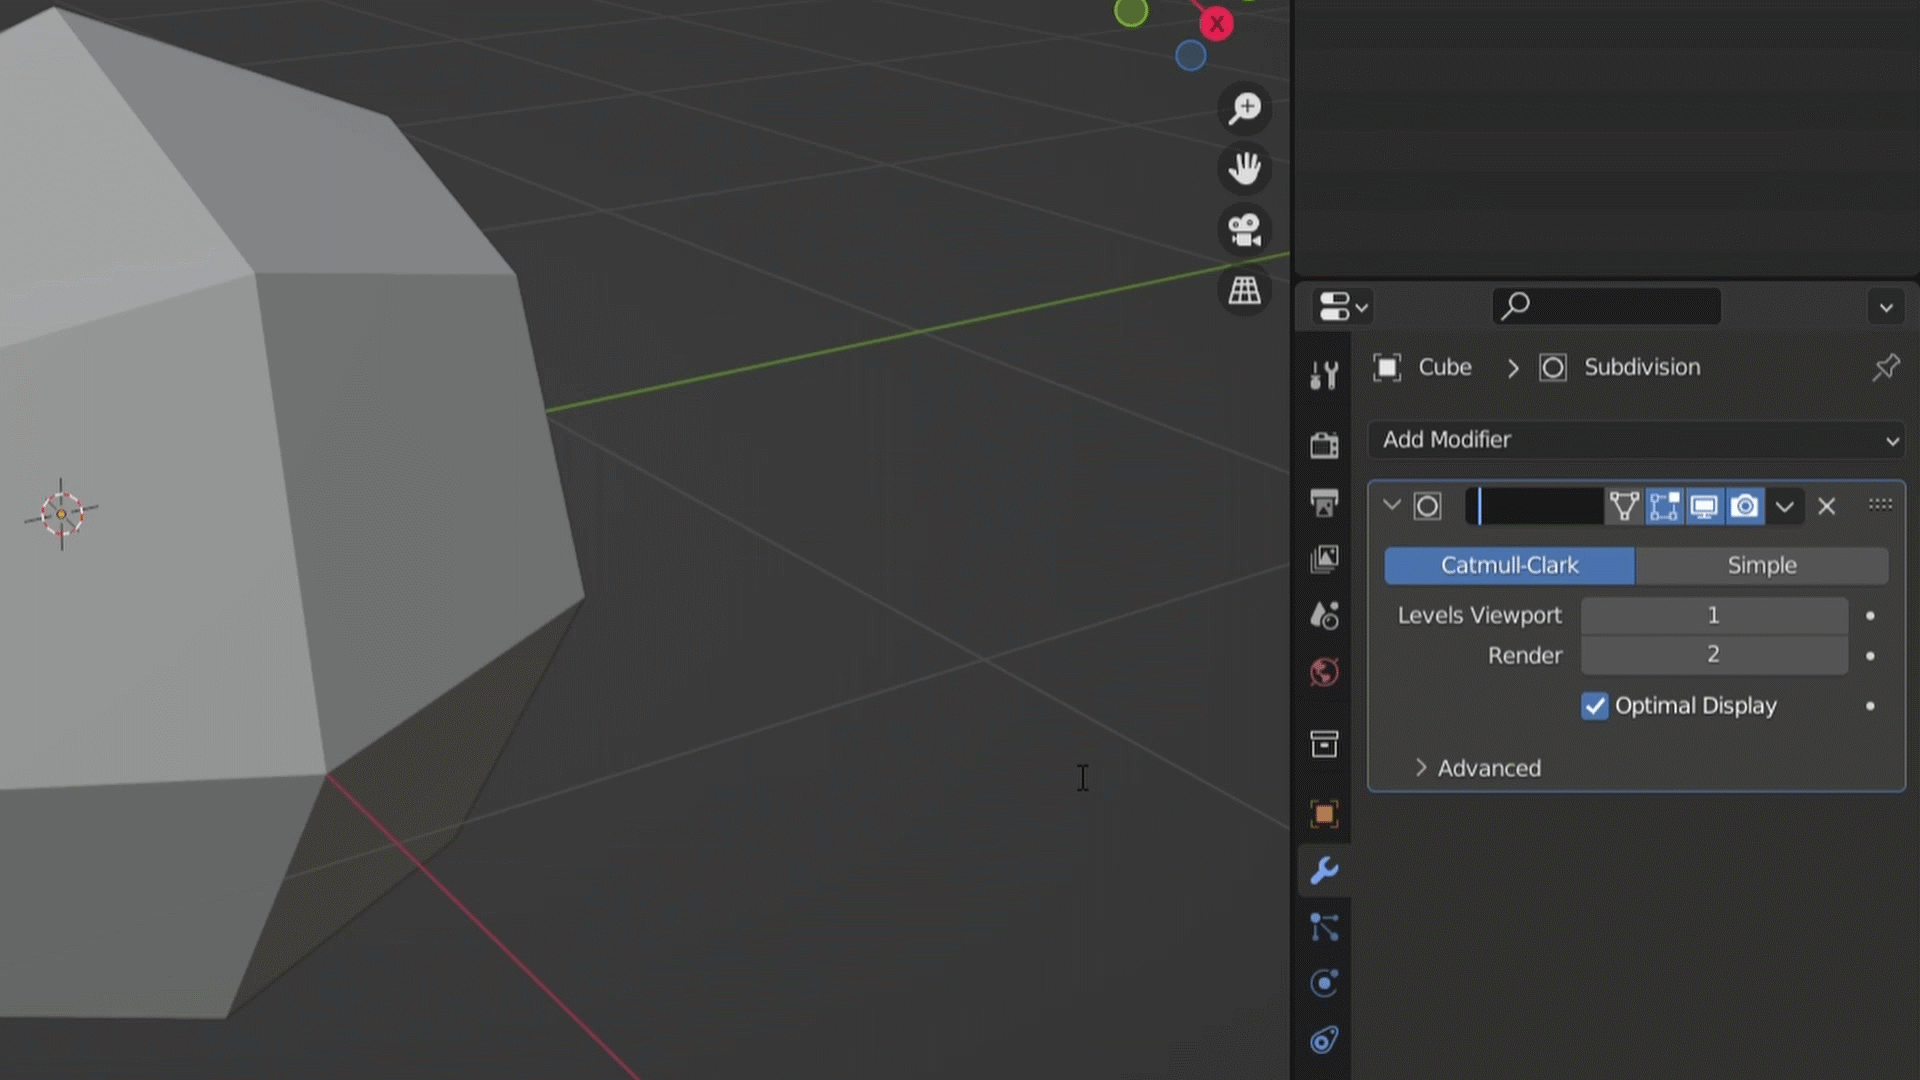
Task: Collapse the Subdivision modifier panel
Action: tap(1391, 505)
